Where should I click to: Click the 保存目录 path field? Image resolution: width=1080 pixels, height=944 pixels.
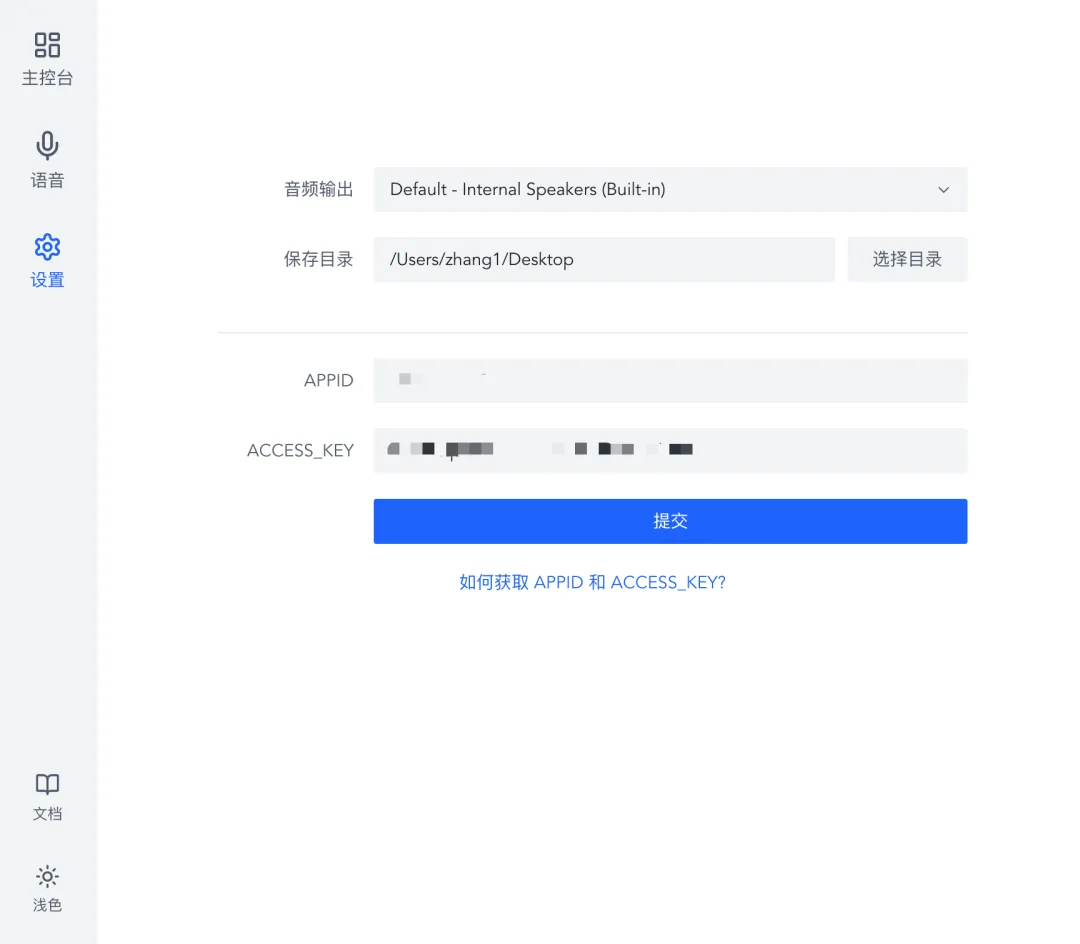(x=603, y=259)
